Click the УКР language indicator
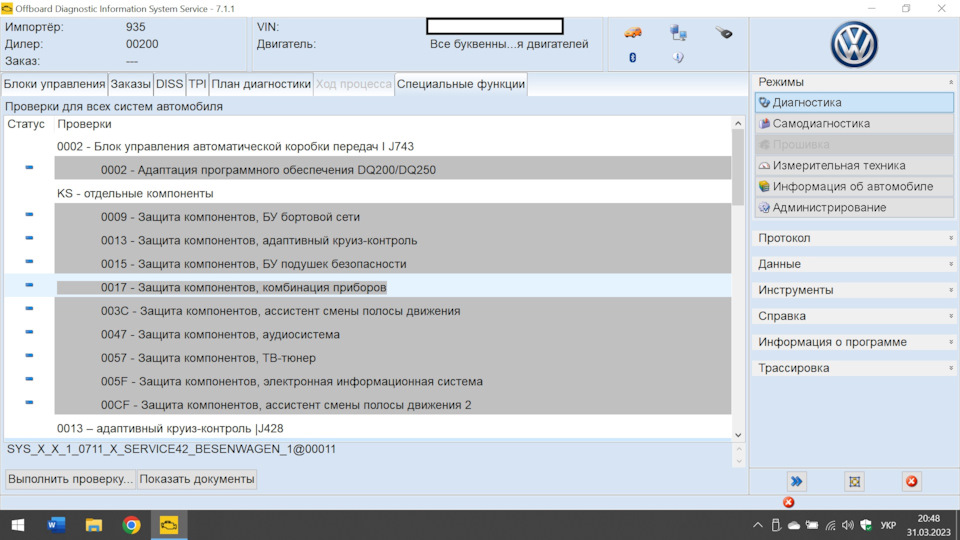 [888, 525]
